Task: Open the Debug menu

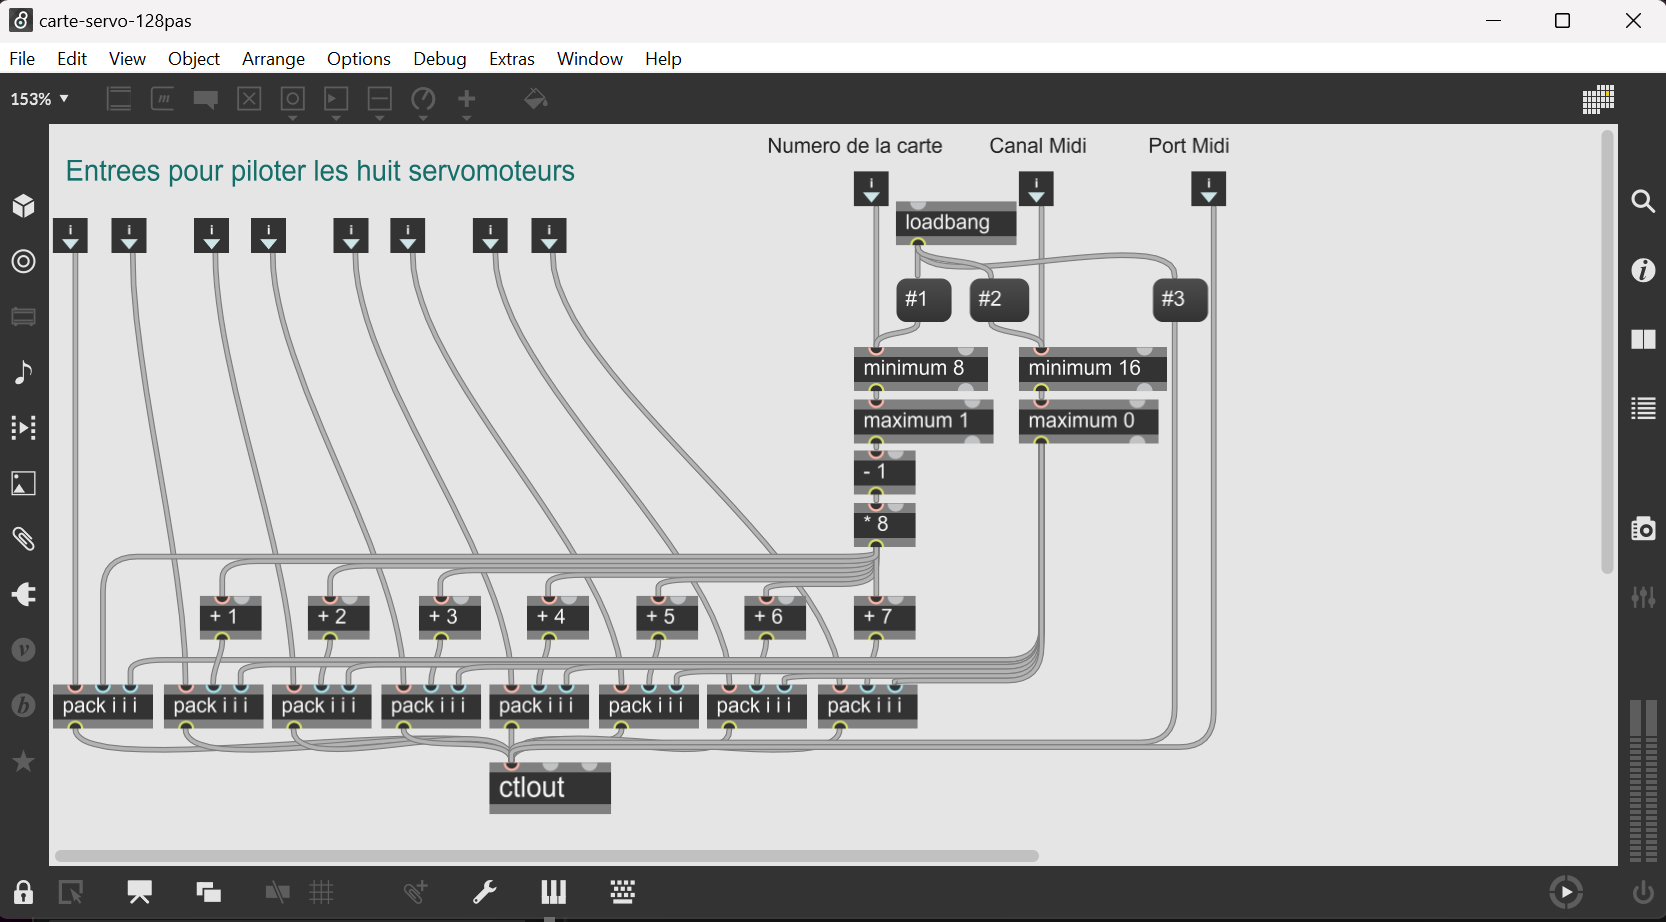Action: [x=440, y=59]
